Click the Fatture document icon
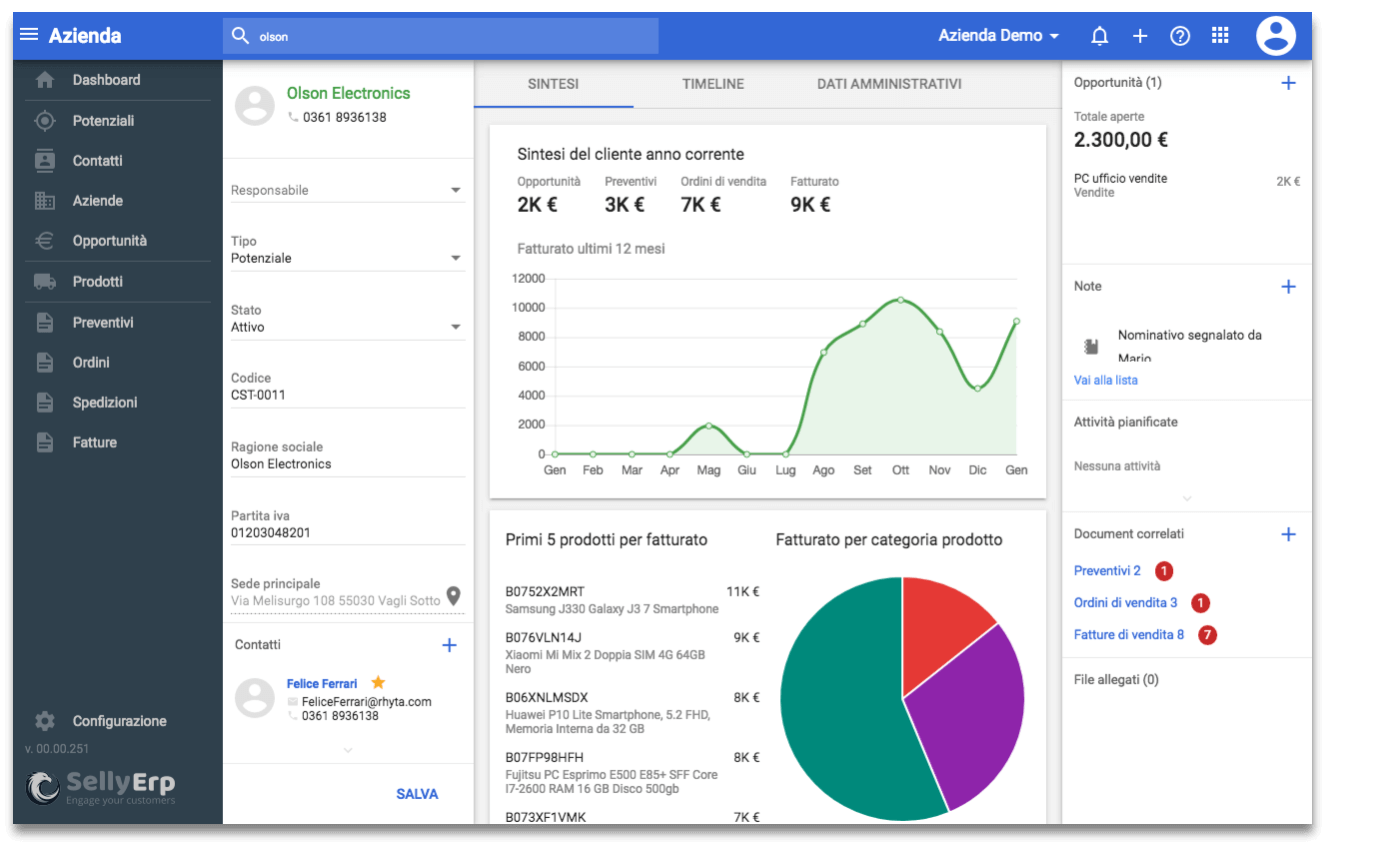This screenshot has width=1390, height=846. (45, 442)
